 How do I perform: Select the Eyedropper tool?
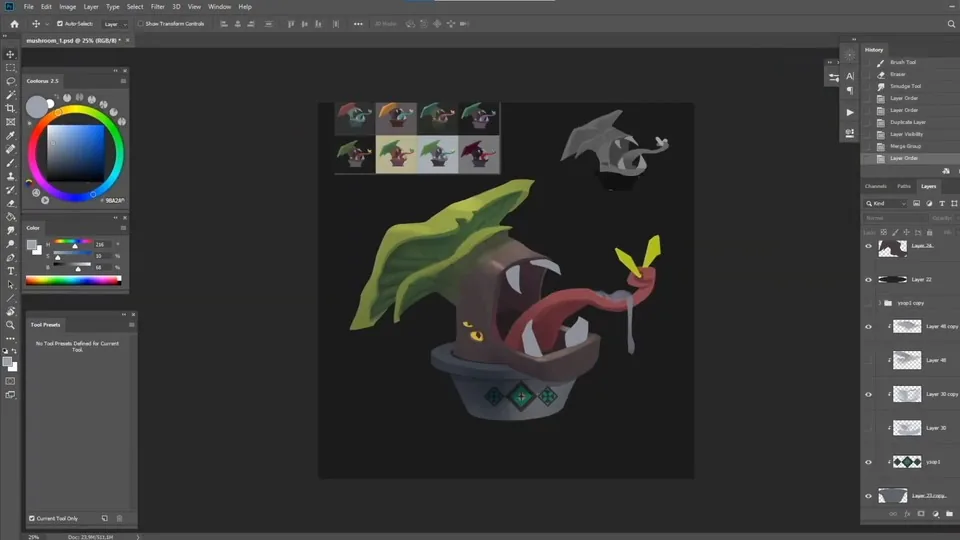10,135
